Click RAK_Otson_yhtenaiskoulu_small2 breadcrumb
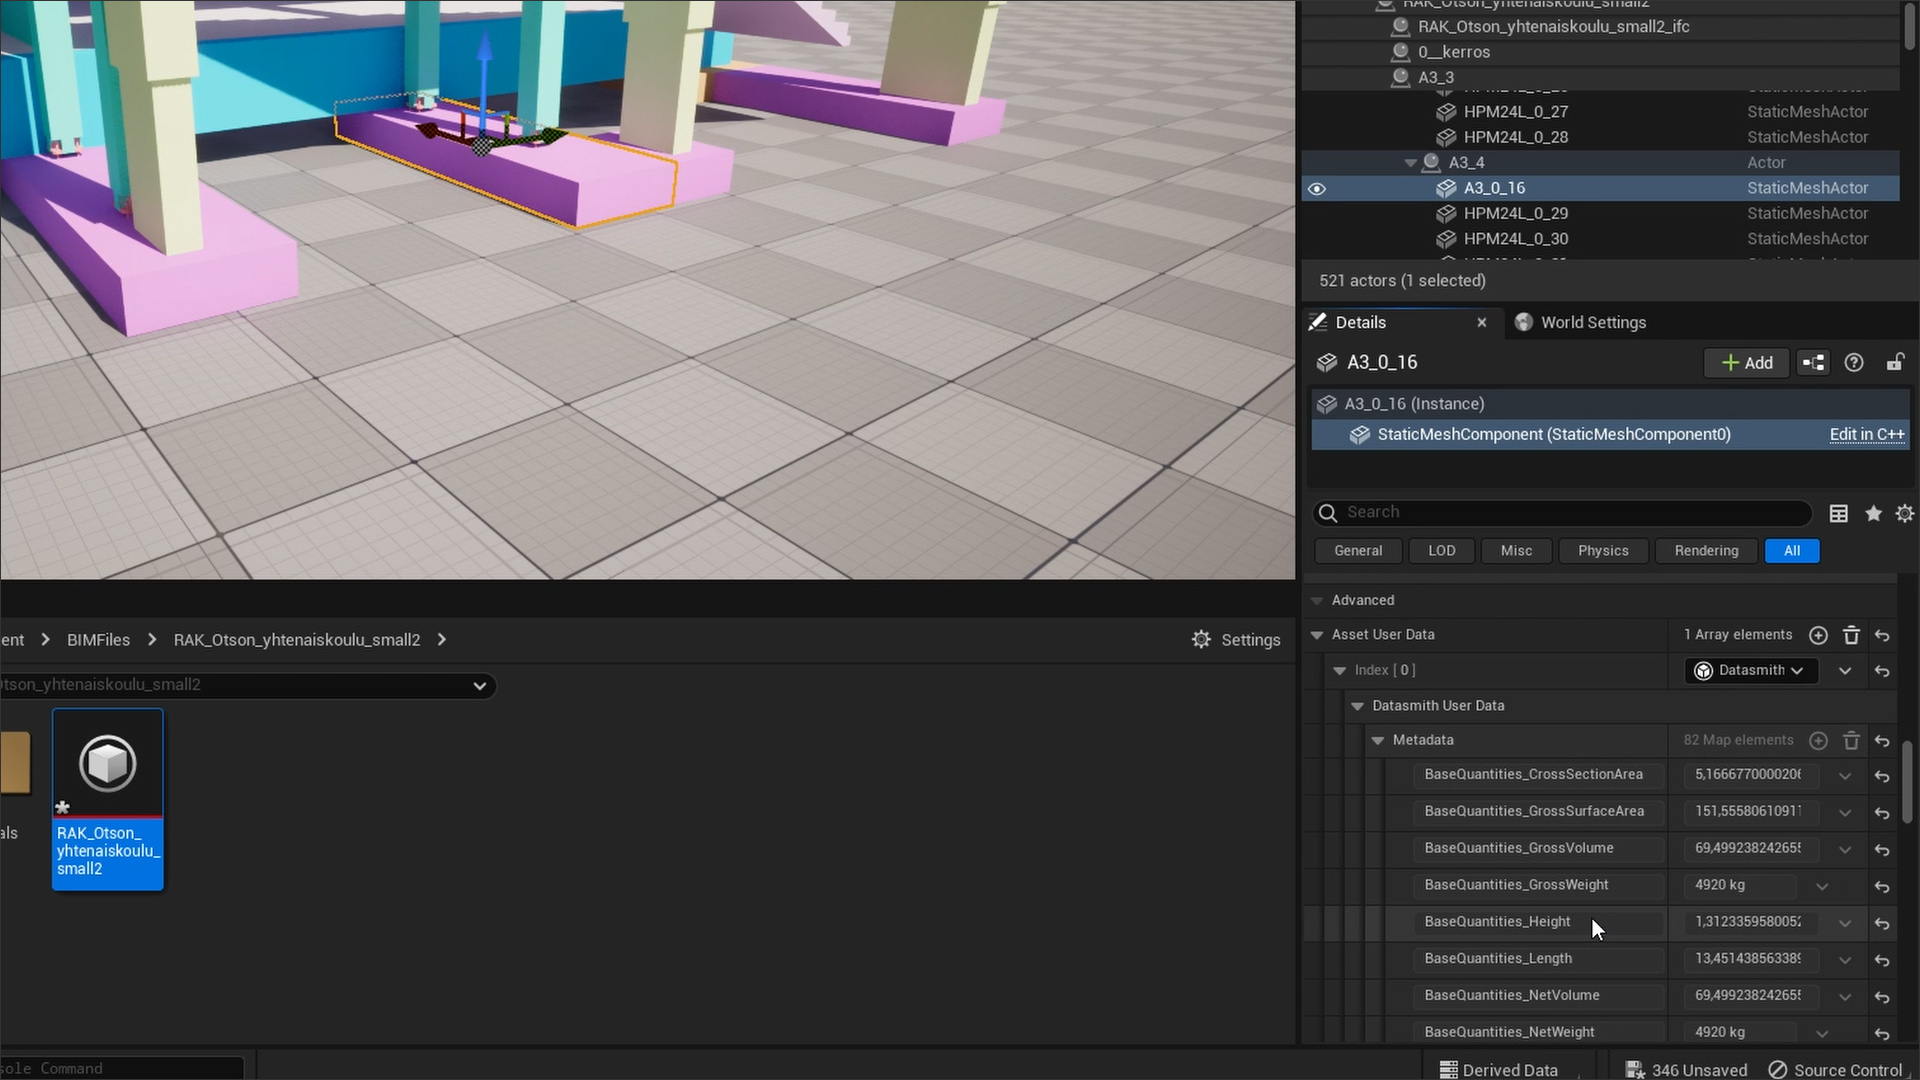 (297, 640)
